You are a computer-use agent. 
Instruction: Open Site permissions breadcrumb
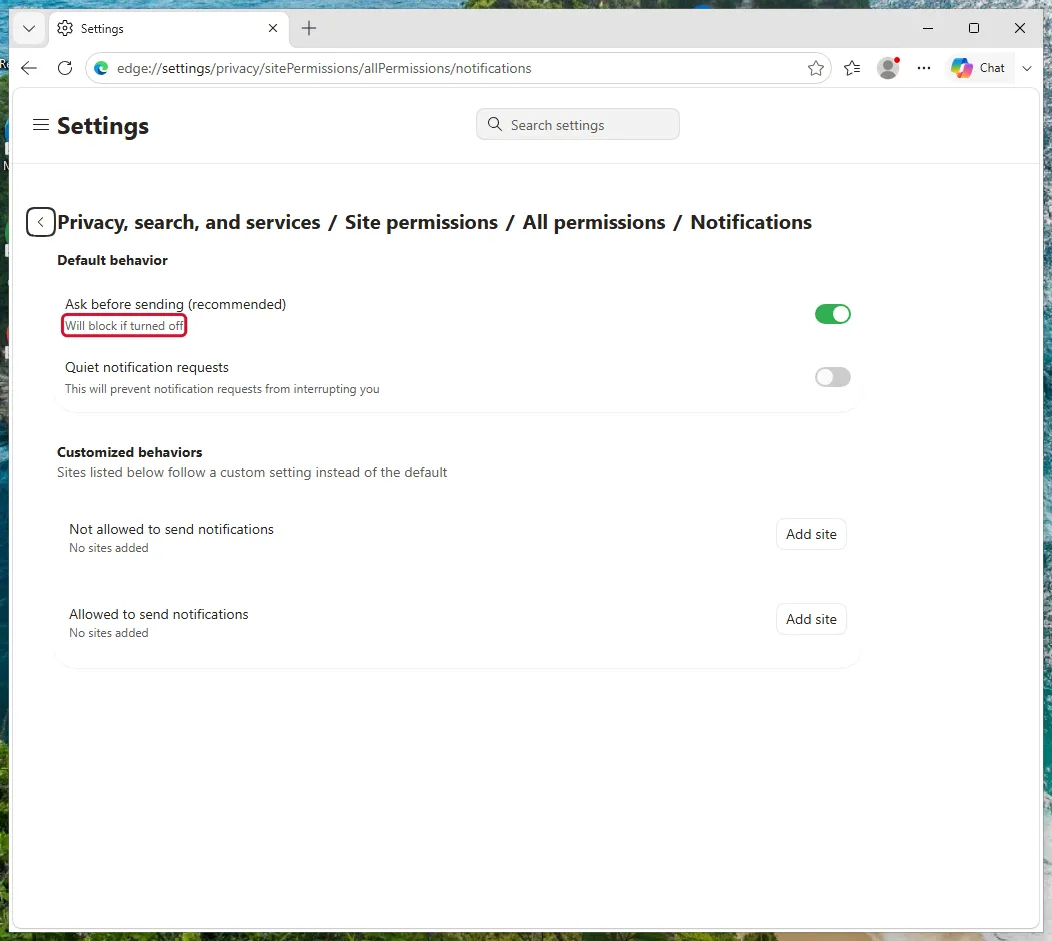(421, 222)
